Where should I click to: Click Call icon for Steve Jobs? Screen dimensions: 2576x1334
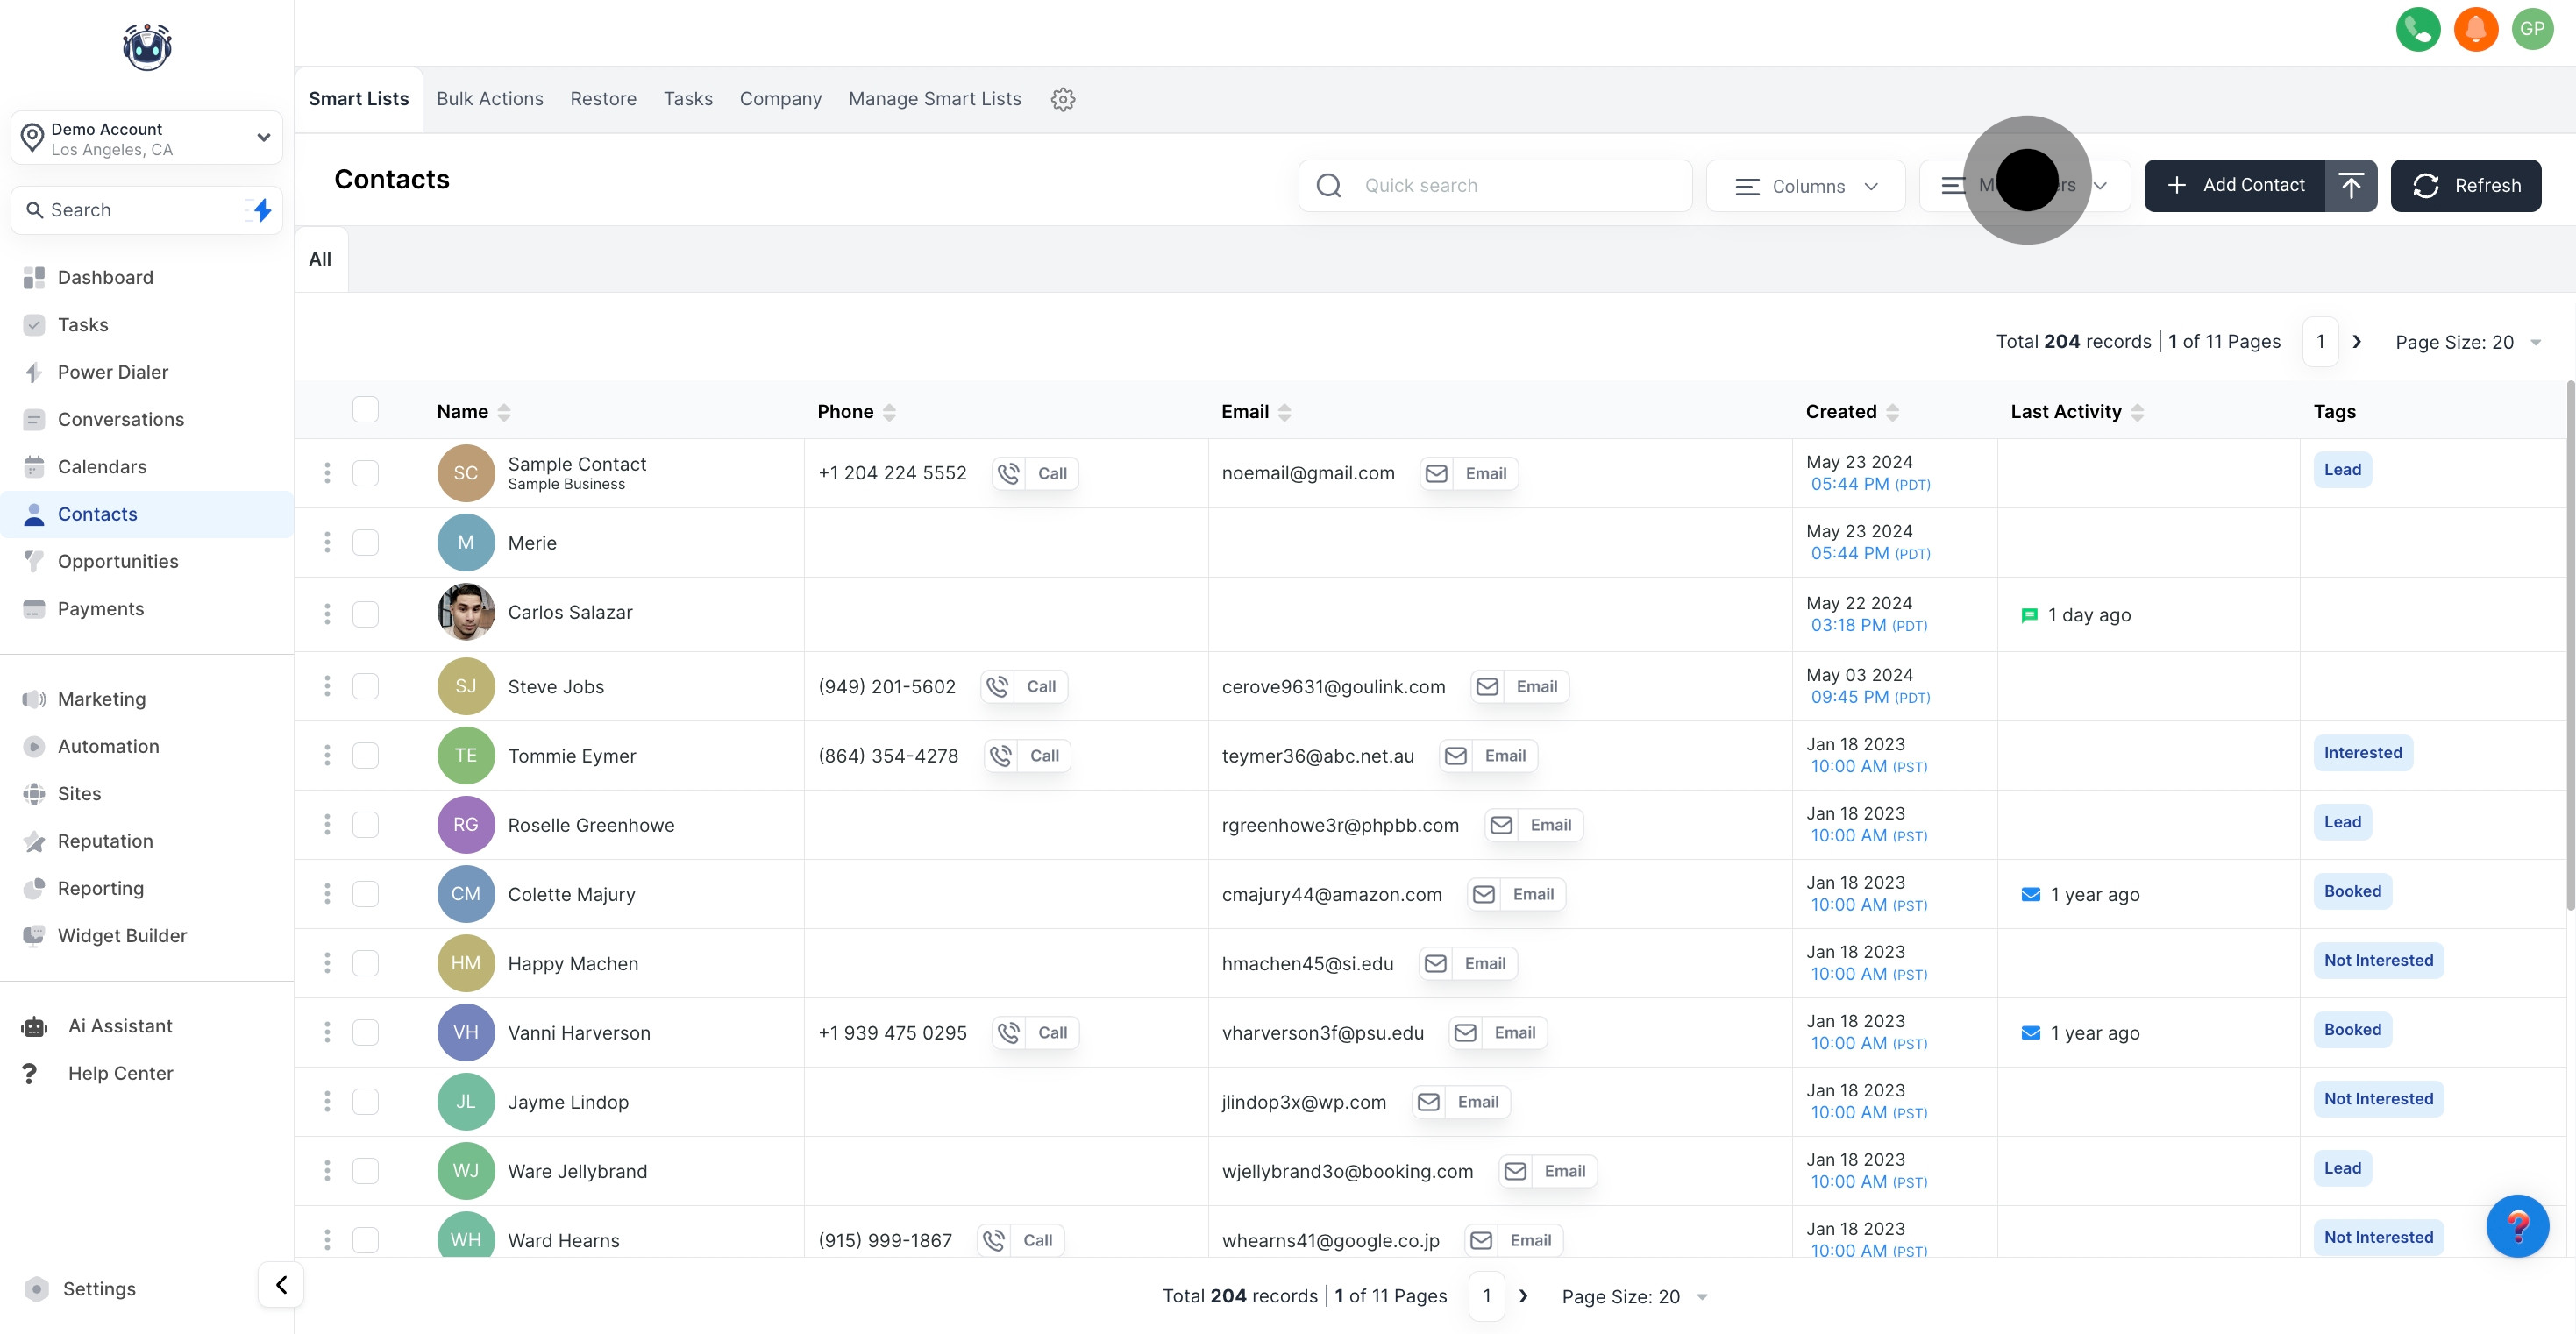[998, 686]
